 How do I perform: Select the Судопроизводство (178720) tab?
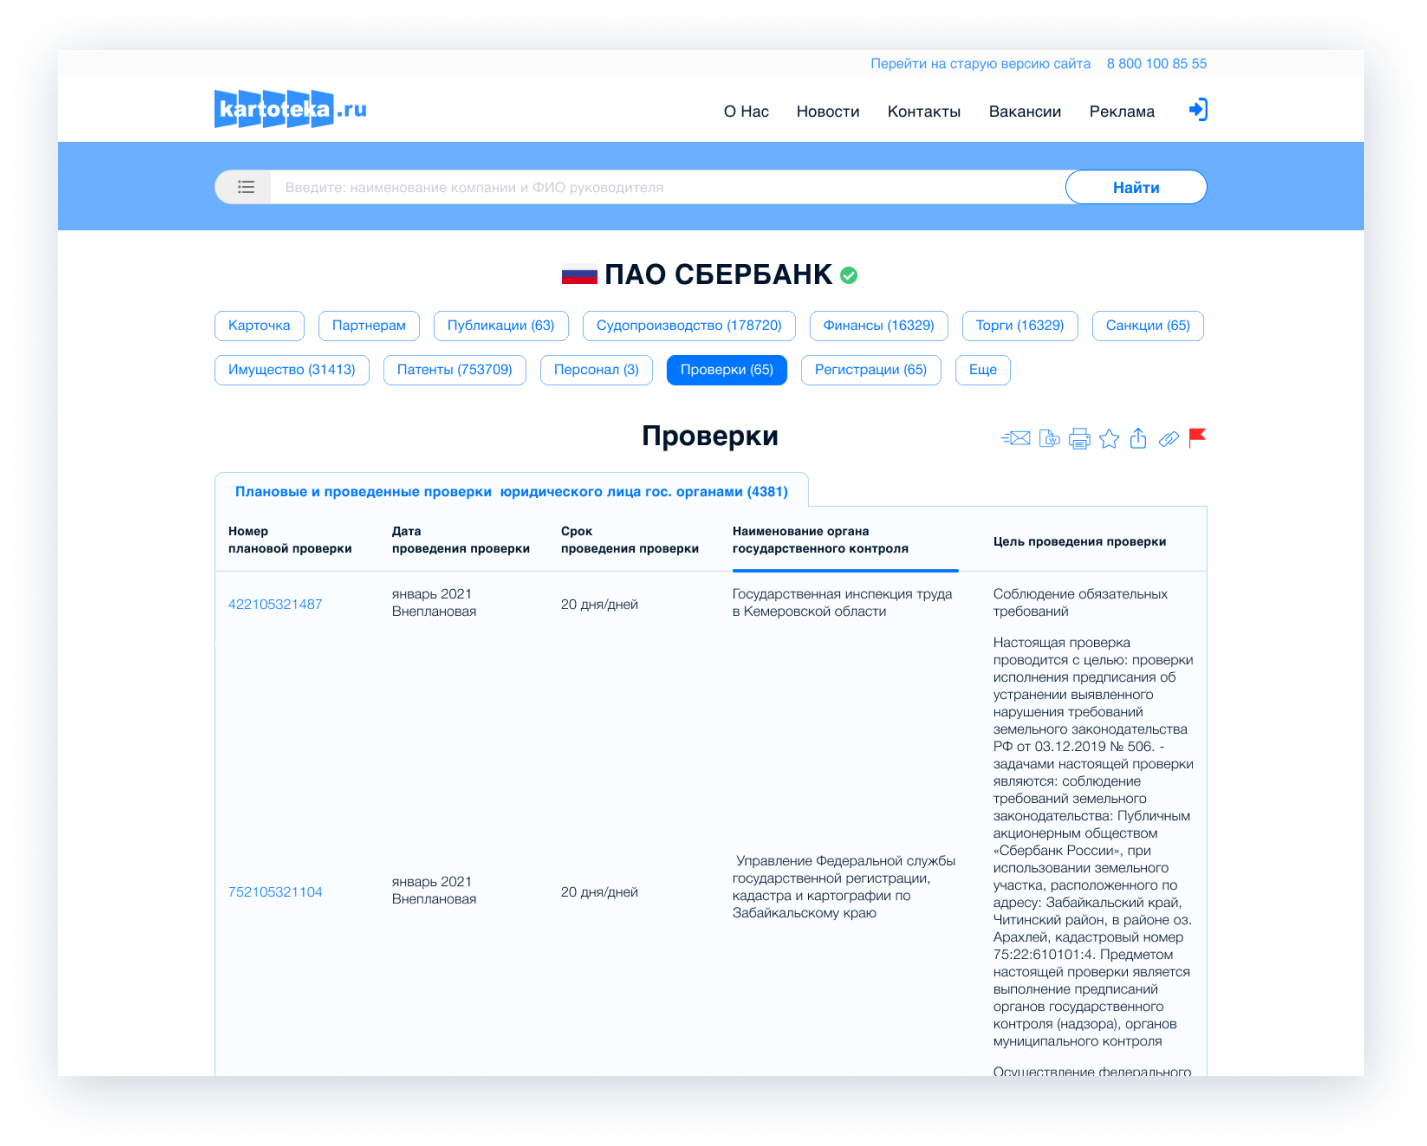click(x=689, y=326)
